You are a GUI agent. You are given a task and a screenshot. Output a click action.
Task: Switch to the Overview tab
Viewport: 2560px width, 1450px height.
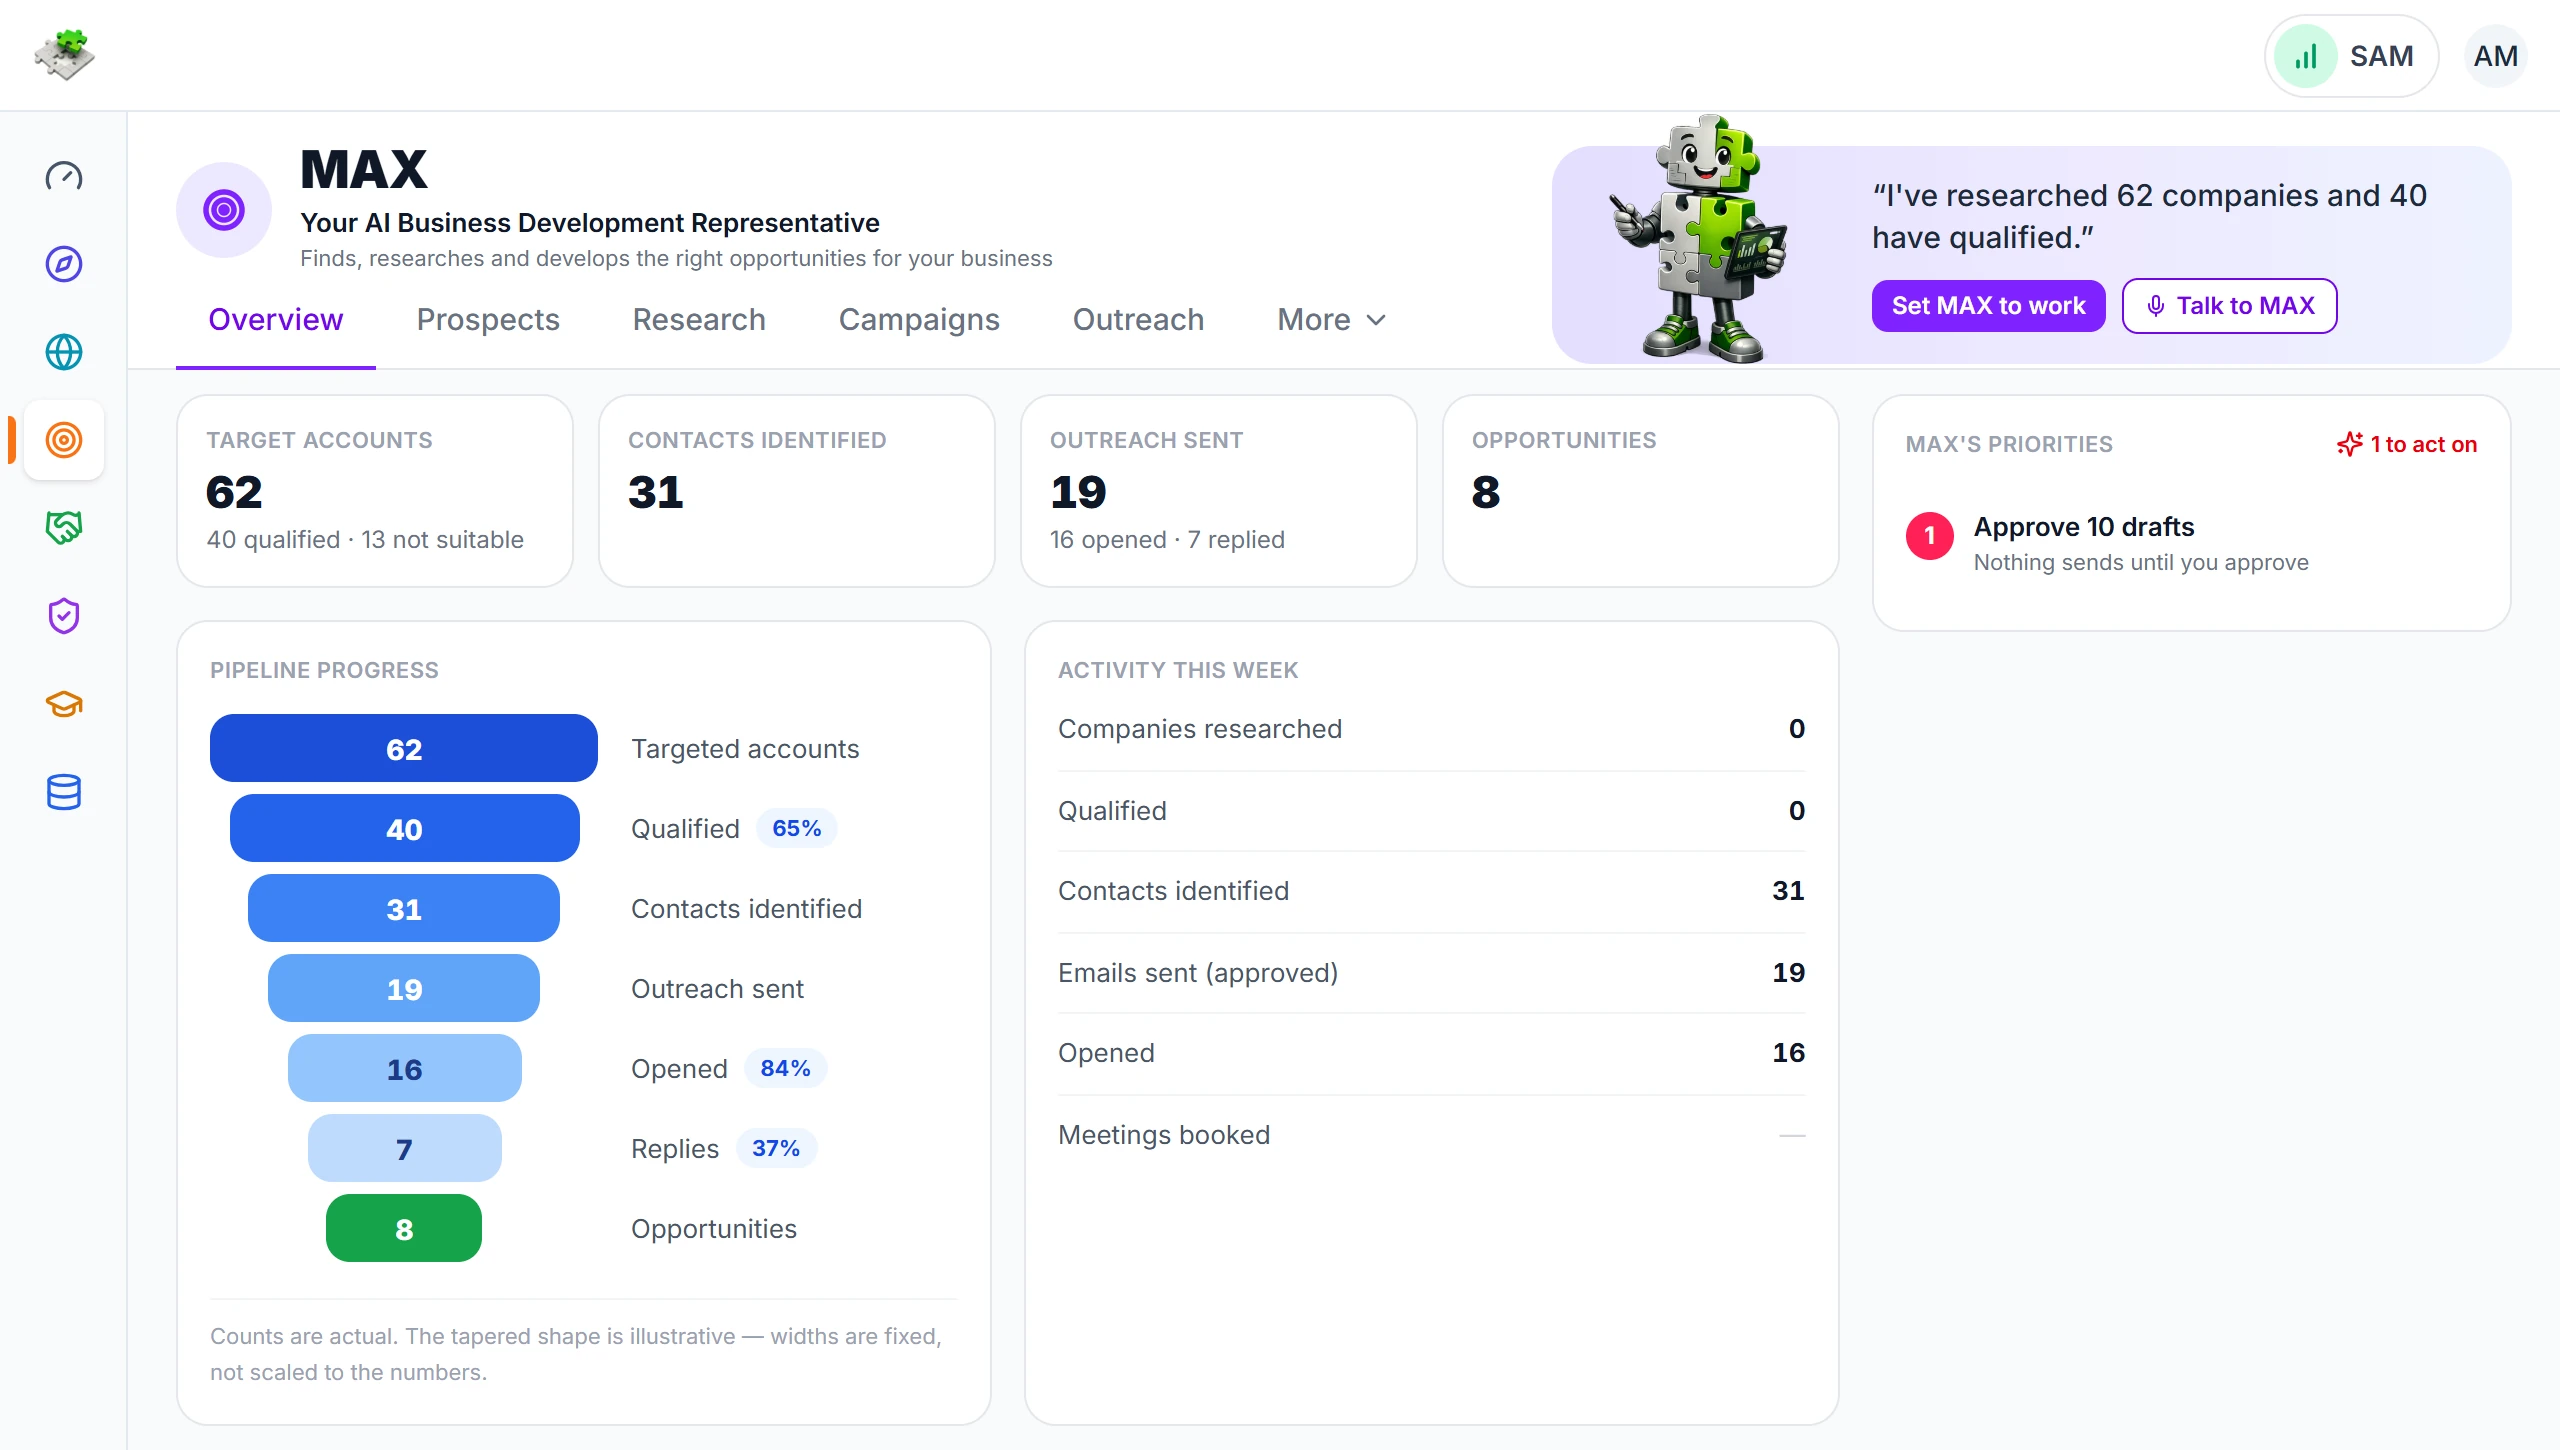click(276, 320)
